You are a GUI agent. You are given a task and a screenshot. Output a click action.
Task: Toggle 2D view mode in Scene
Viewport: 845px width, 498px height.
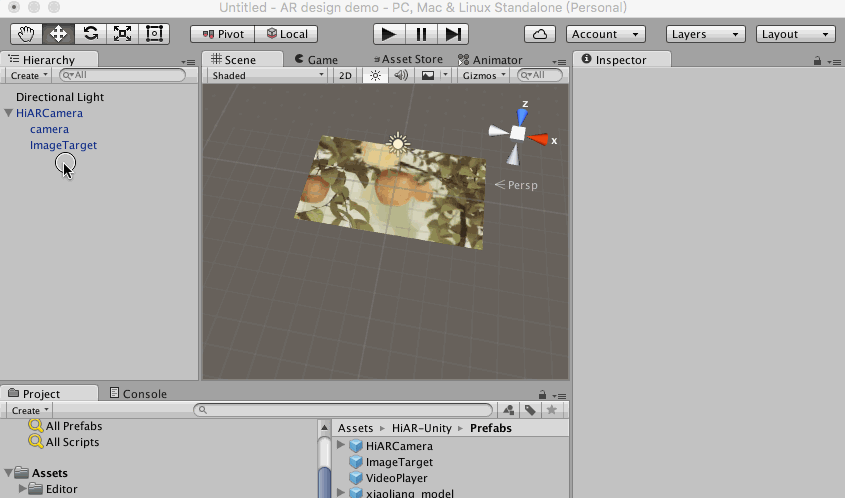(x=345, y=75)
